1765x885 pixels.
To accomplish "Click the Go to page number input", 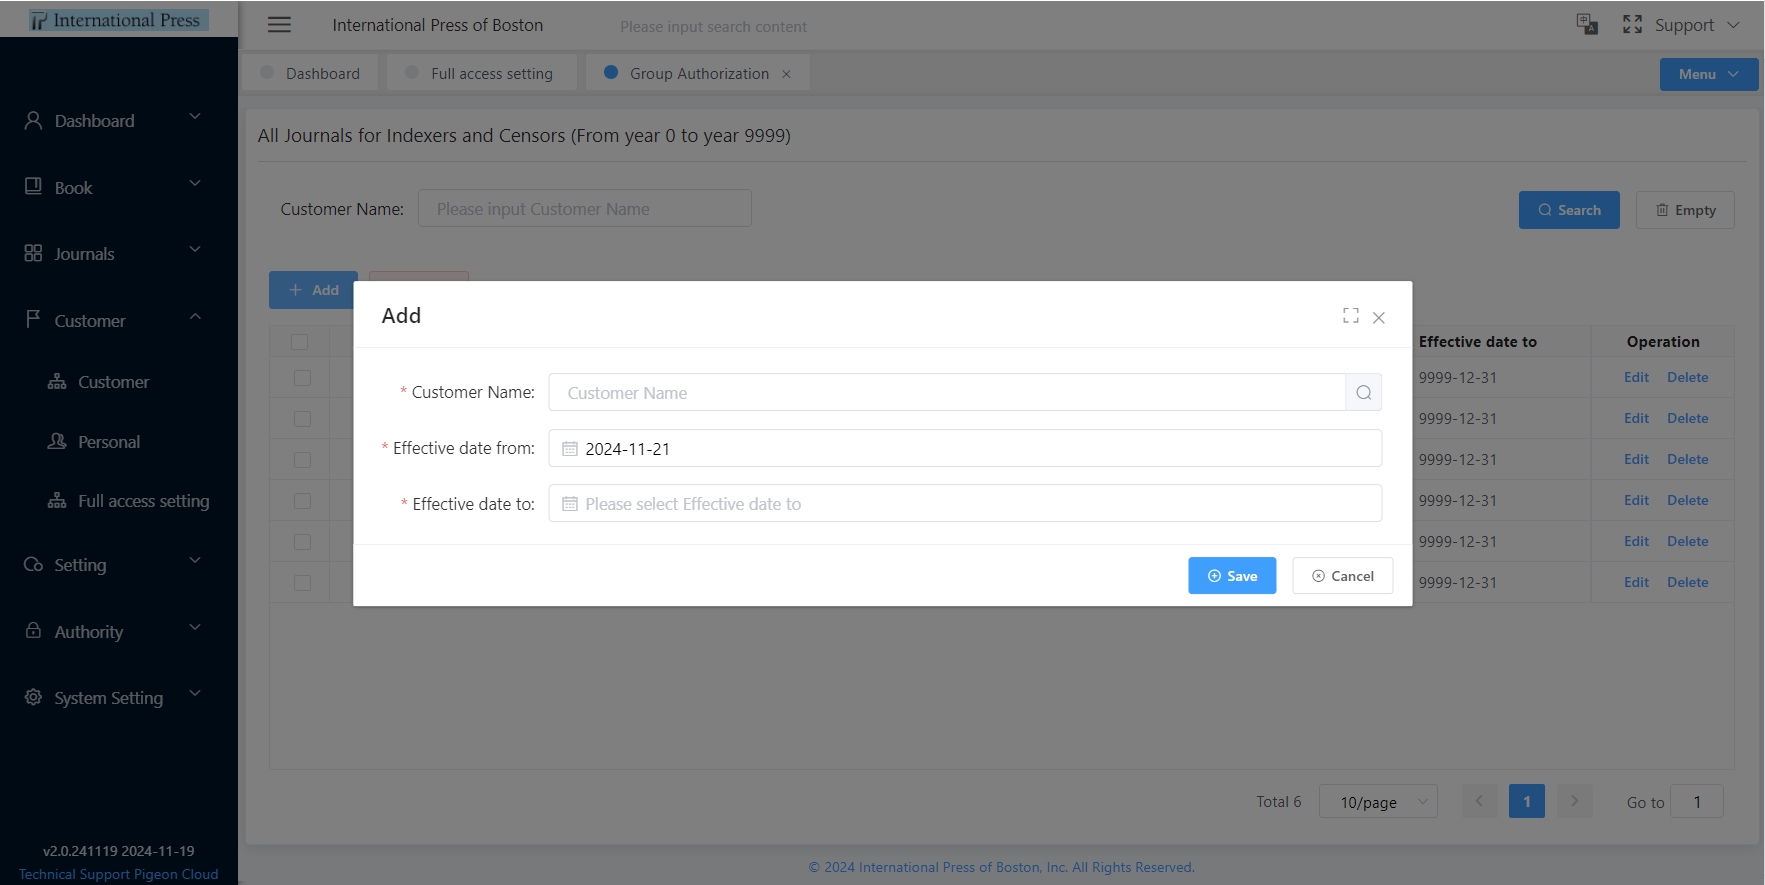I will [1697, 801].
